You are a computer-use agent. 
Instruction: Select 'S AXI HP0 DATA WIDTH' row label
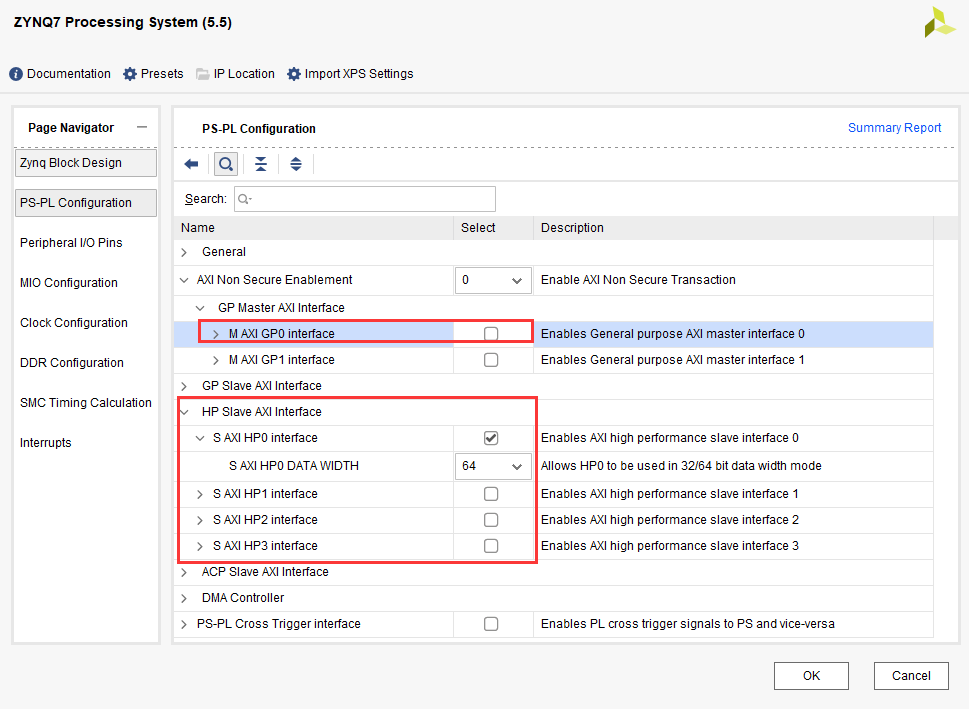294,466
